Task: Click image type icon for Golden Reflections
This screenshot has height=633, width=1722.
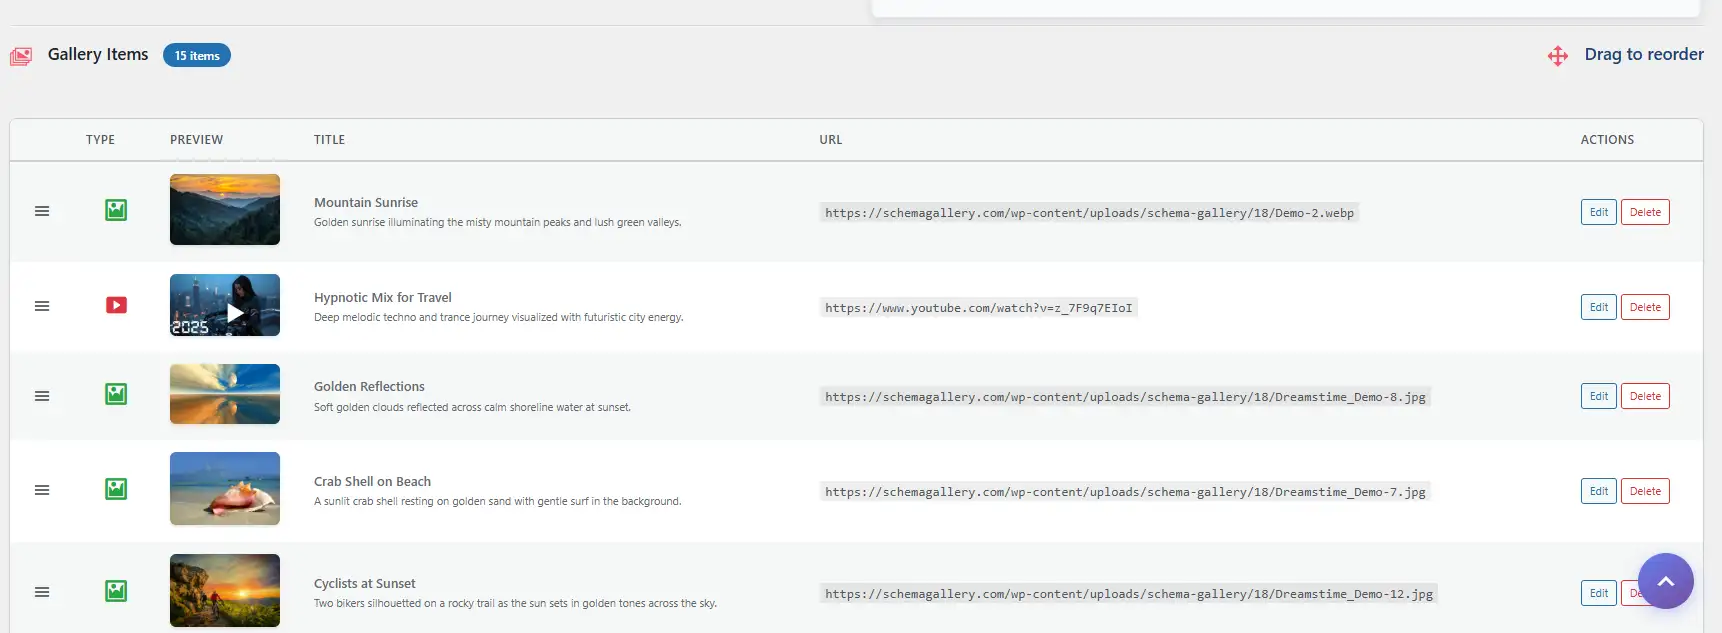Action: click(x=116, y=394)
